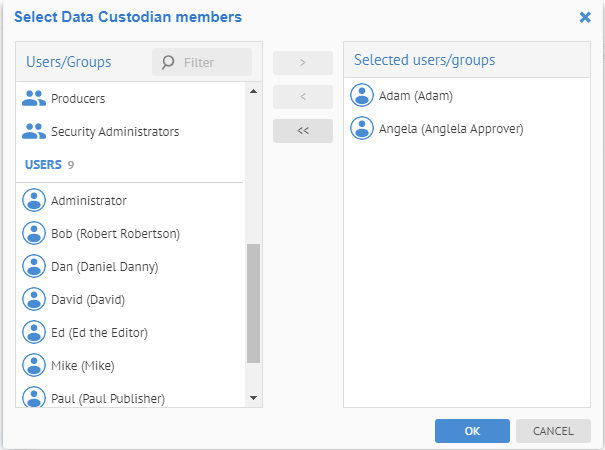Viewport: 605px width, 450px height.
Task: Close the Select Data Custodian members dialog
Action: click(x=585, y=17)
